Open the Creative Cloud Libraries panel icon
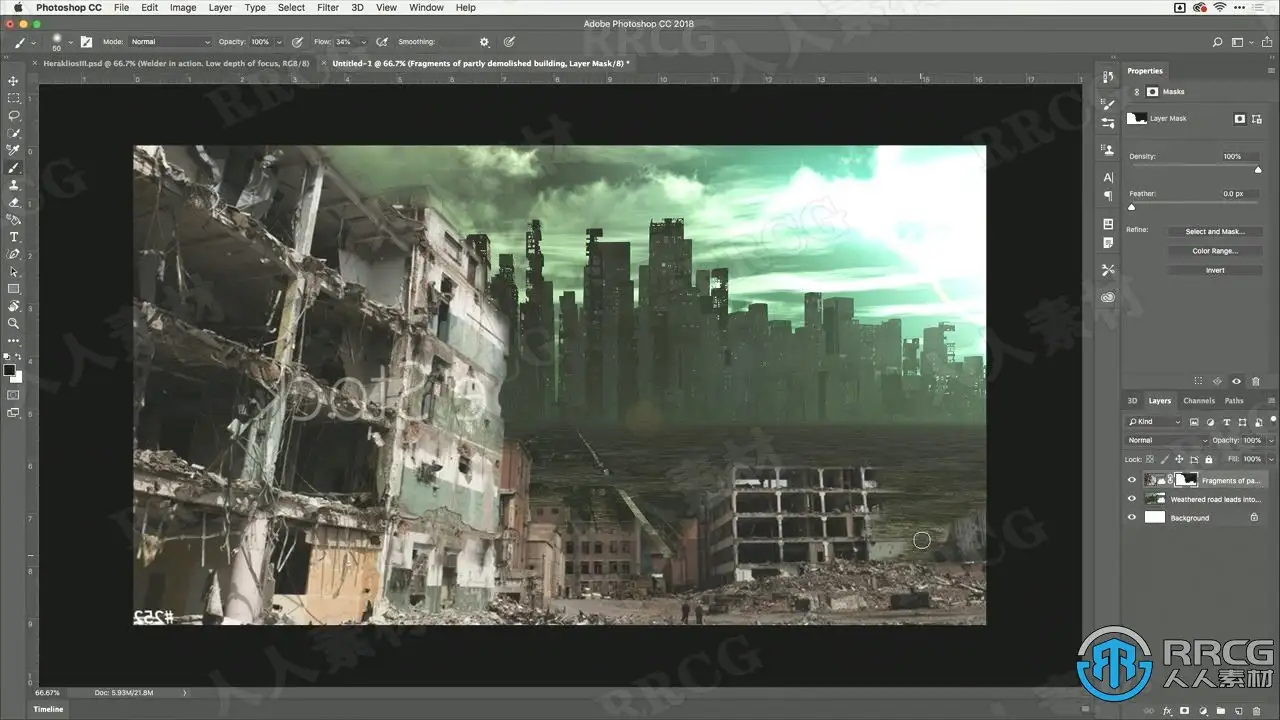1280x720 pixels. [1108, 297]
